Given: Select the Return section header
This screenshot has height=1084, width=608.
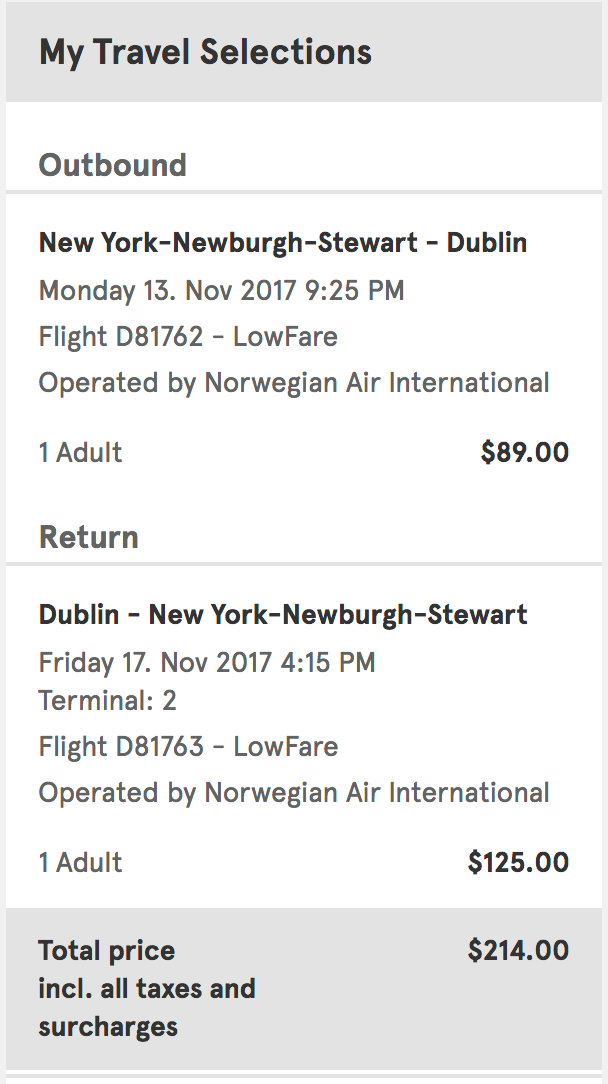Looking at the screenshot, I should coord(89,537).
